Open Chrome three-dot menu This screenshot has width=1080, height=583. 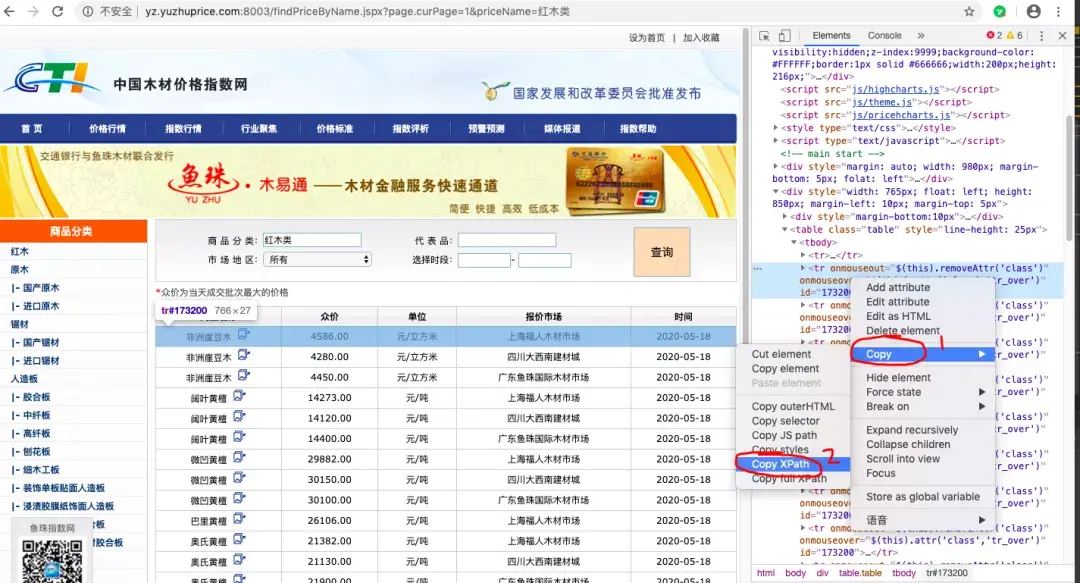click(x=1059, y=12)
